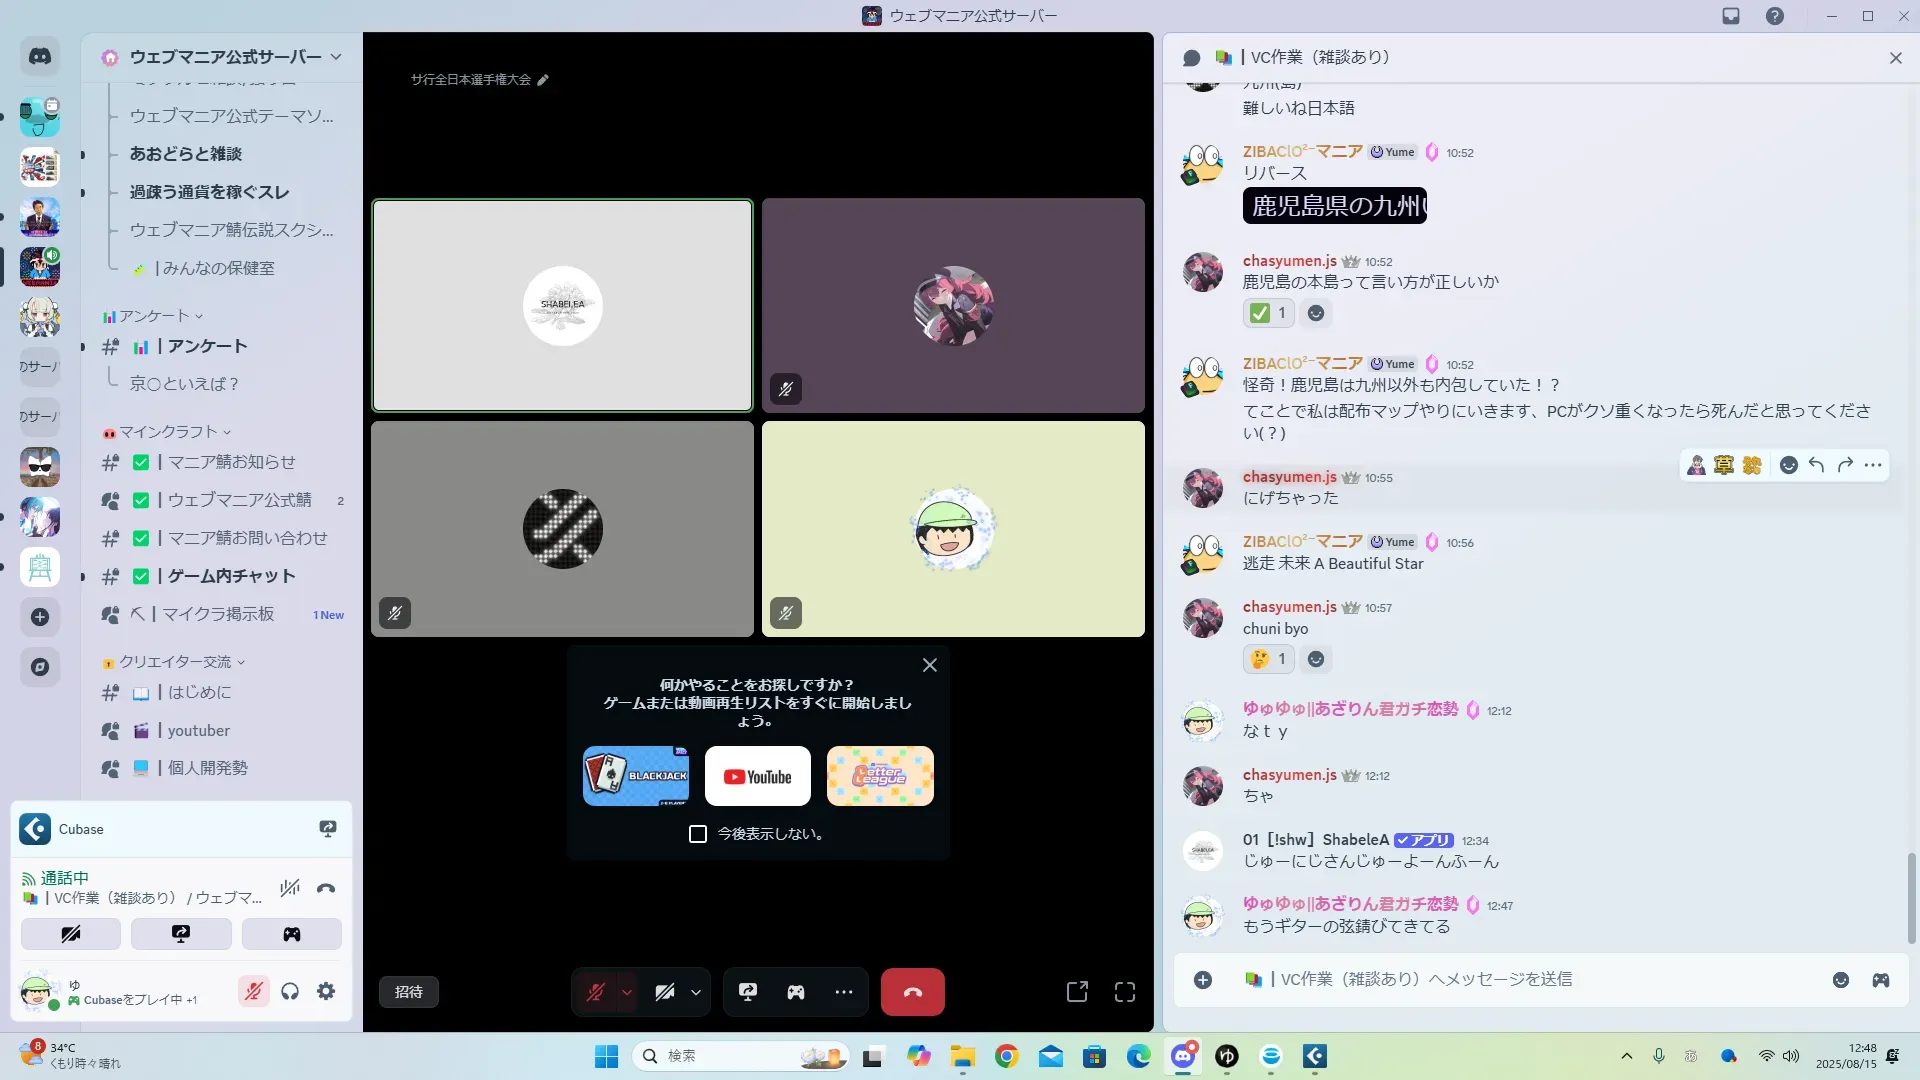Open camera options dropdown arrow
1920x1080 pixels.
pyautogui.click(x=696, y=993)
